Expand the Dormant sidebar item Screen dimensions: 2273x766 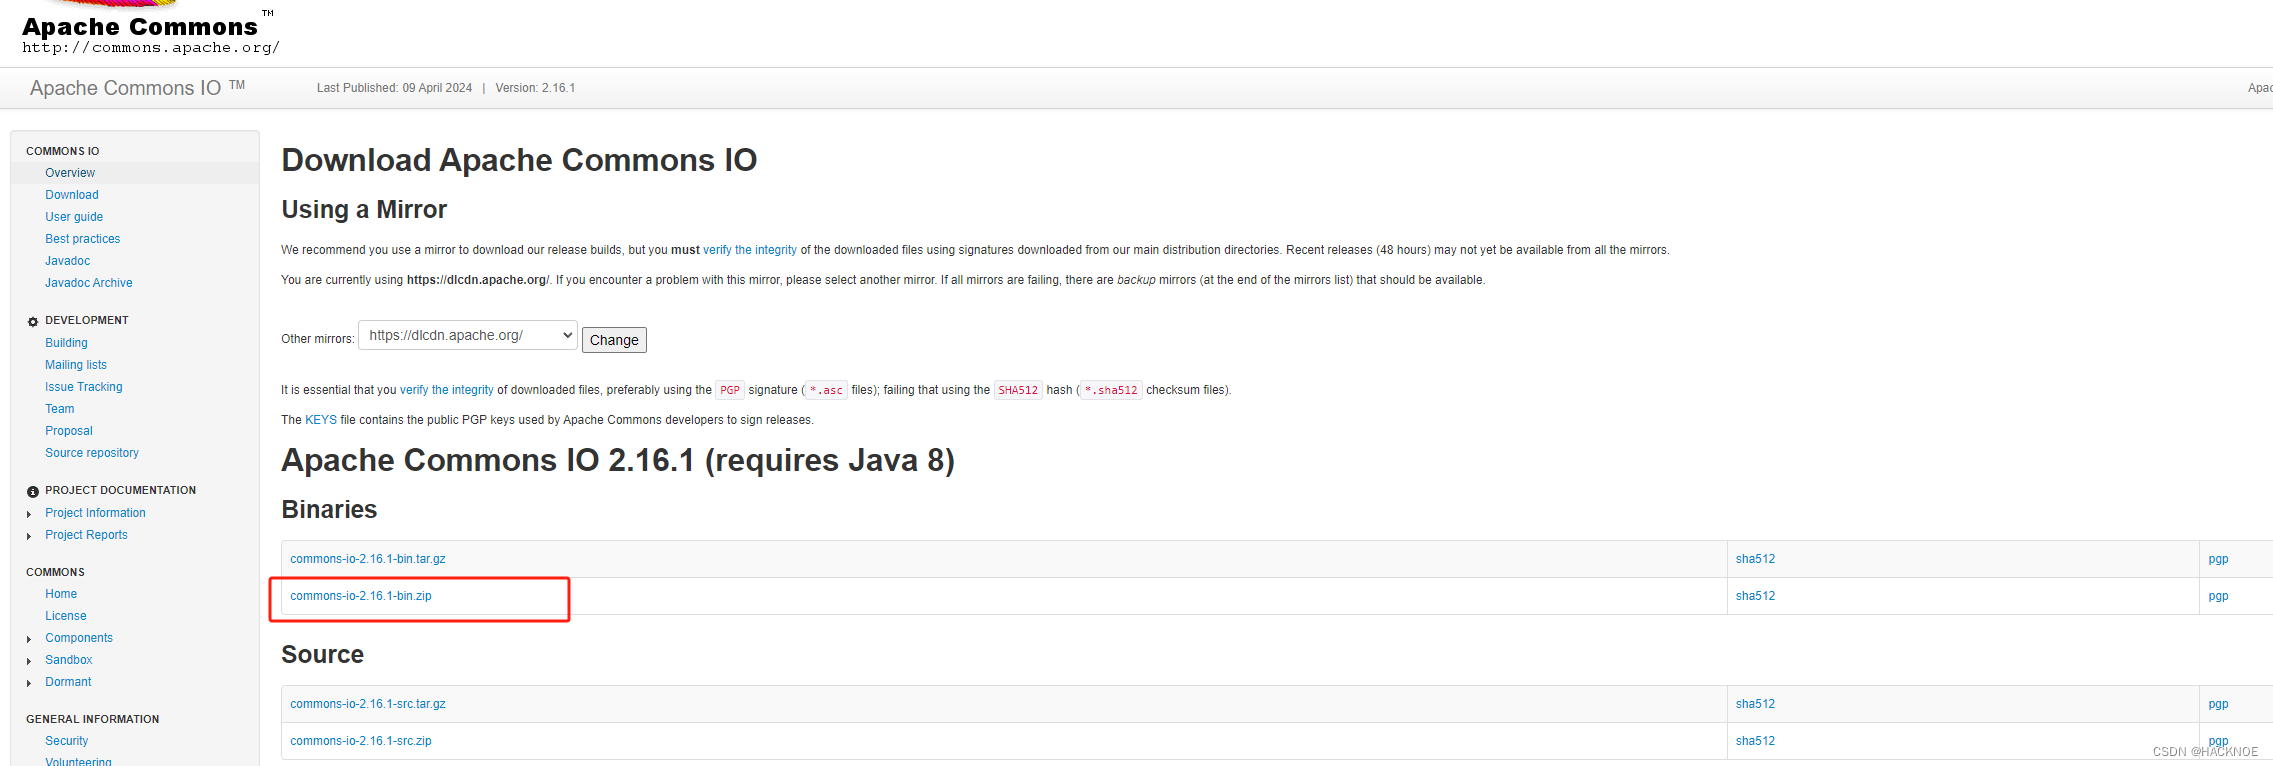click(29, 683)
